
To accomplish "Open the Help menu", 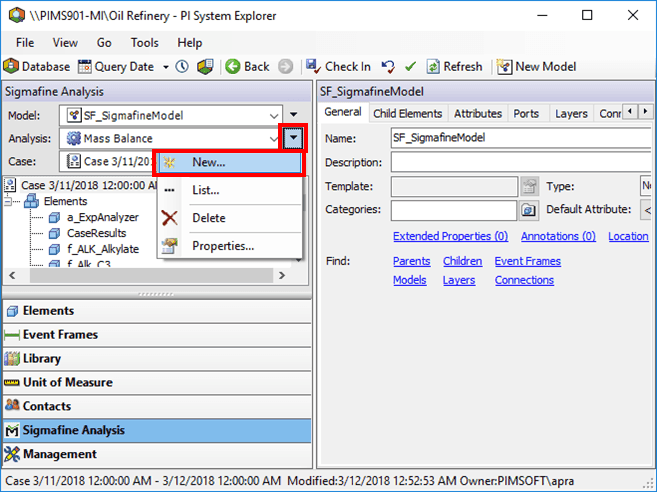I will 189,43.
